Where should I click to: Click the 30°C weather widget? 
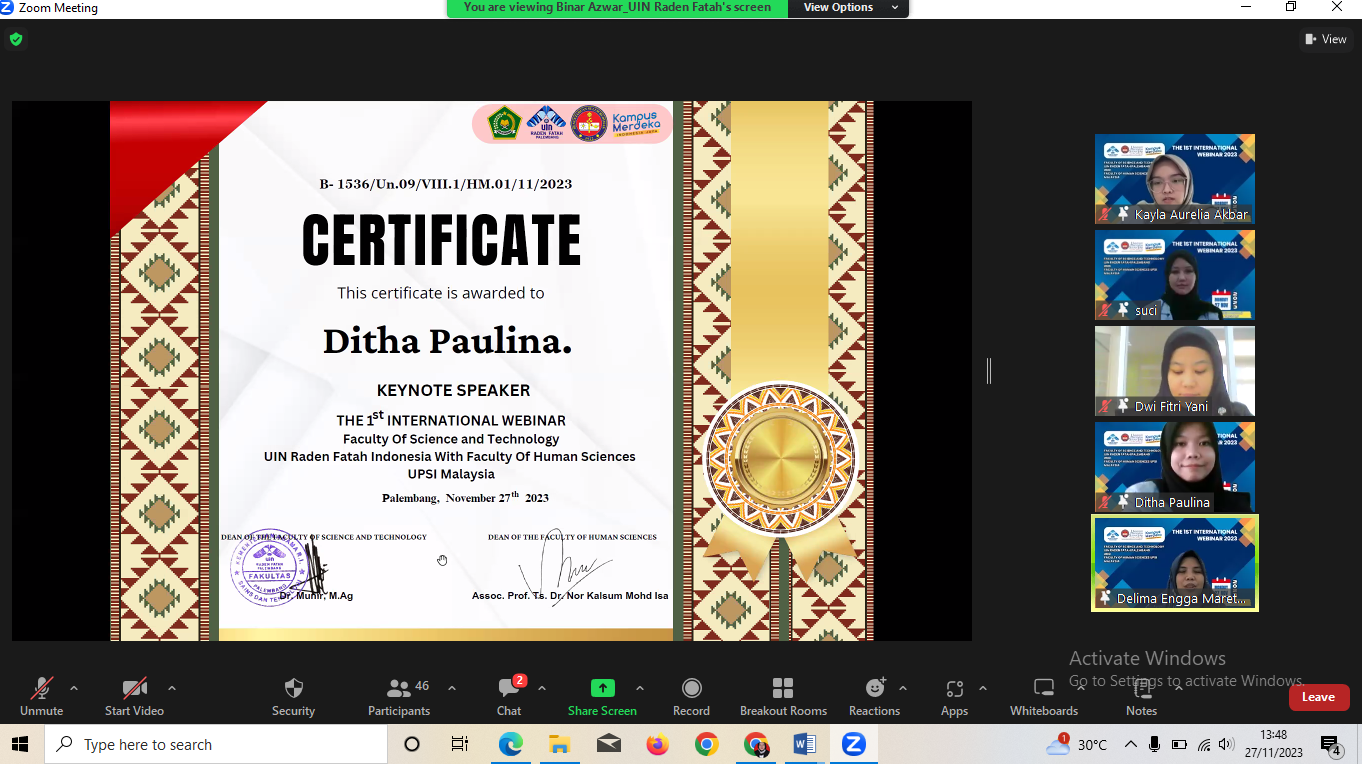1077,744
